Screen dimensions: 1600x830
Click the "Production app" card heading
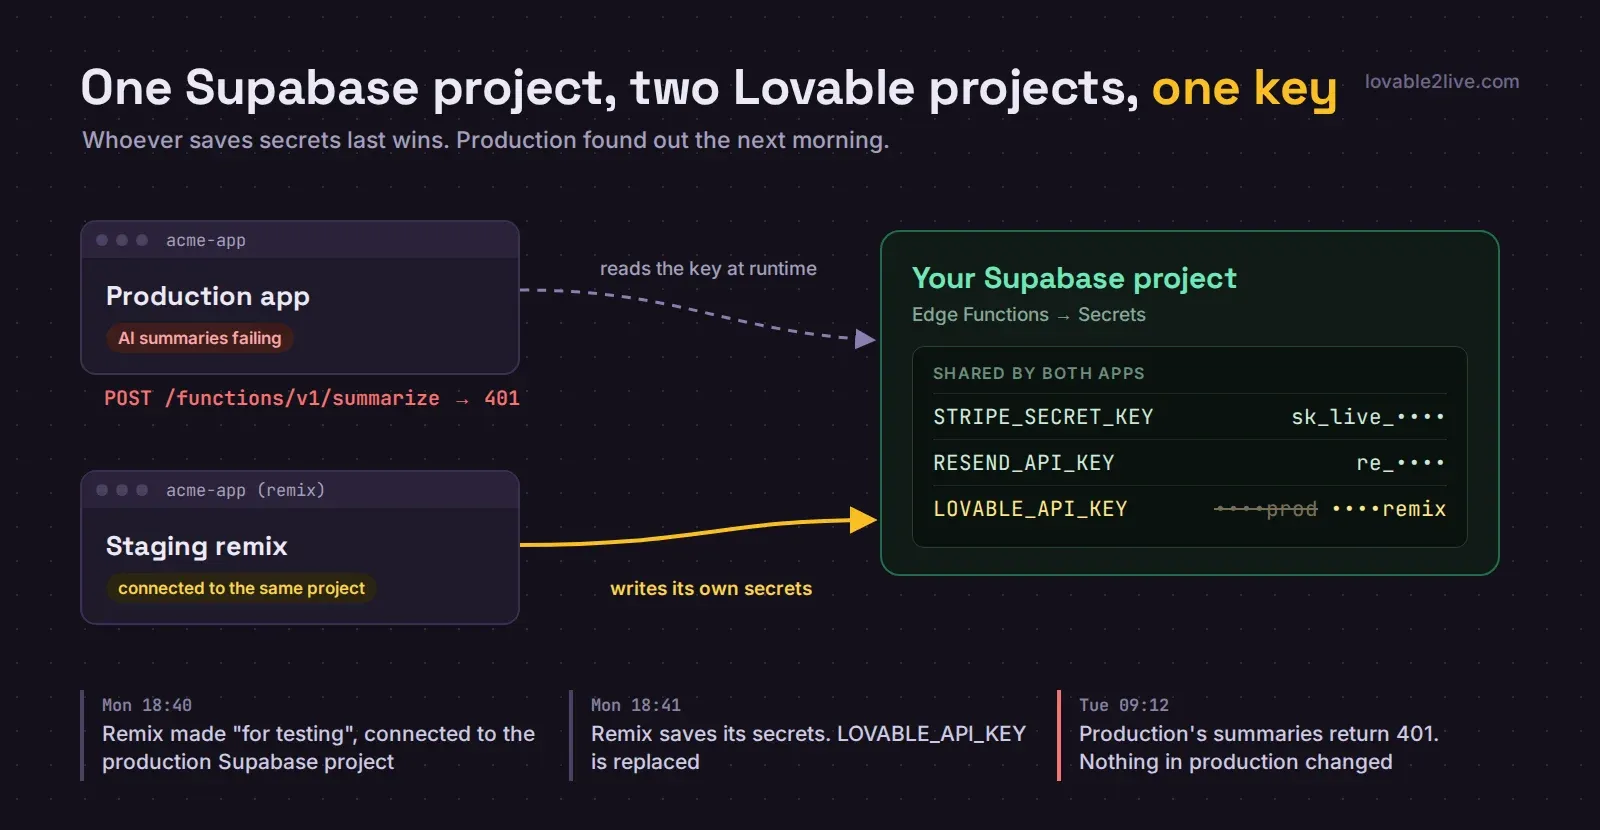pyautogui.click(x=208, y=296)
